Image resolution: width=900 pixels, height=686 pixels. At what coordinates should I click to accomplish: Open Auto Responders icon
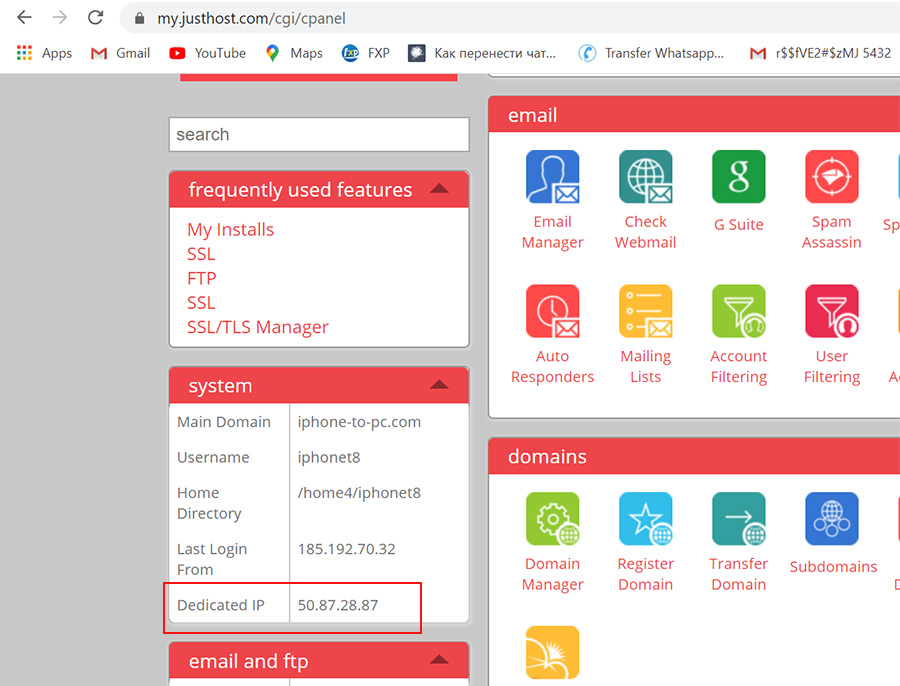tap(552, 311)
